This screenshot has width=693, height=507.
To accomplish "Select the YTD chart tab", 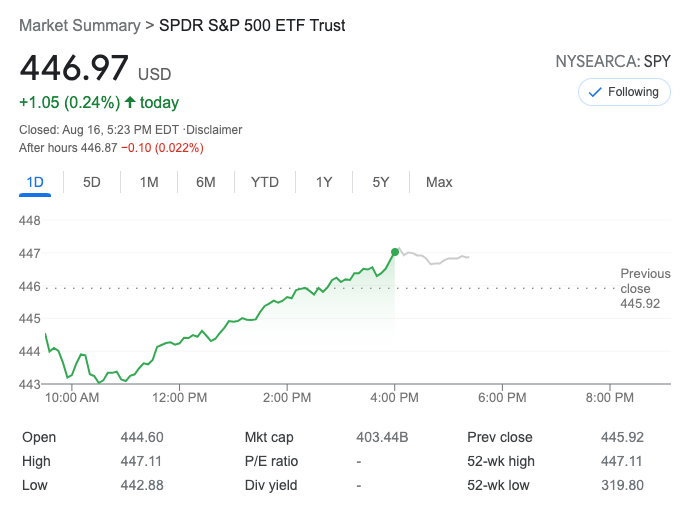I will click(265, 182).
